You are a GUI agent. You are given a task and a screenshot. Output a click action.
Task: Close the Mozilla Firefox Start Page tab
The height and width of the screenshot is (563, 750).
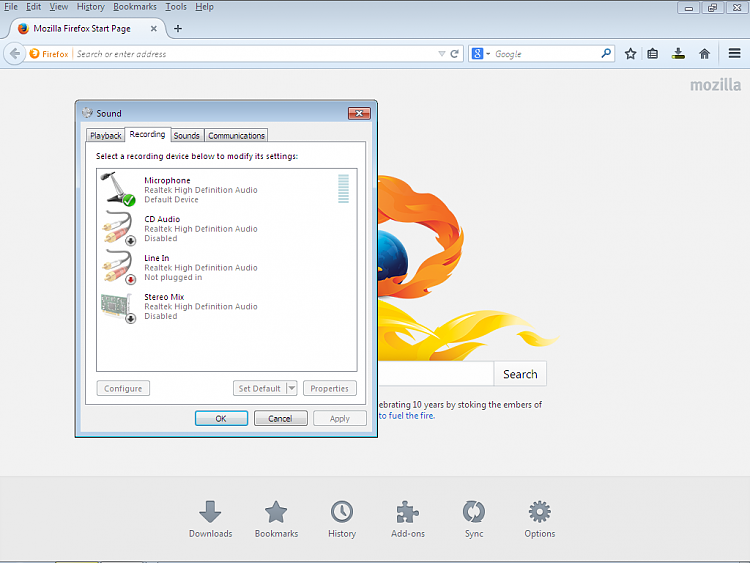(x=154, y=29)
